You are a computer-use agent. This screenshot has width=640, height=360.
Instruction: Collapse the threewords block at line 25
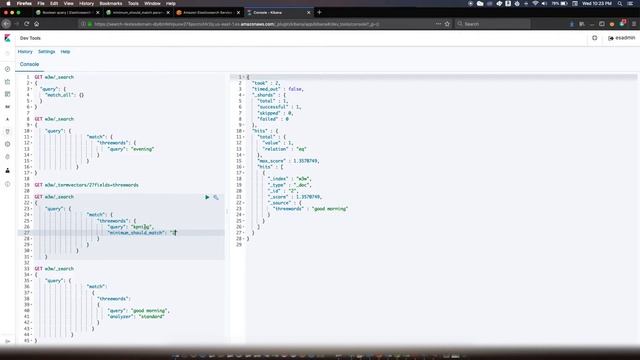(x=31, y=221)
